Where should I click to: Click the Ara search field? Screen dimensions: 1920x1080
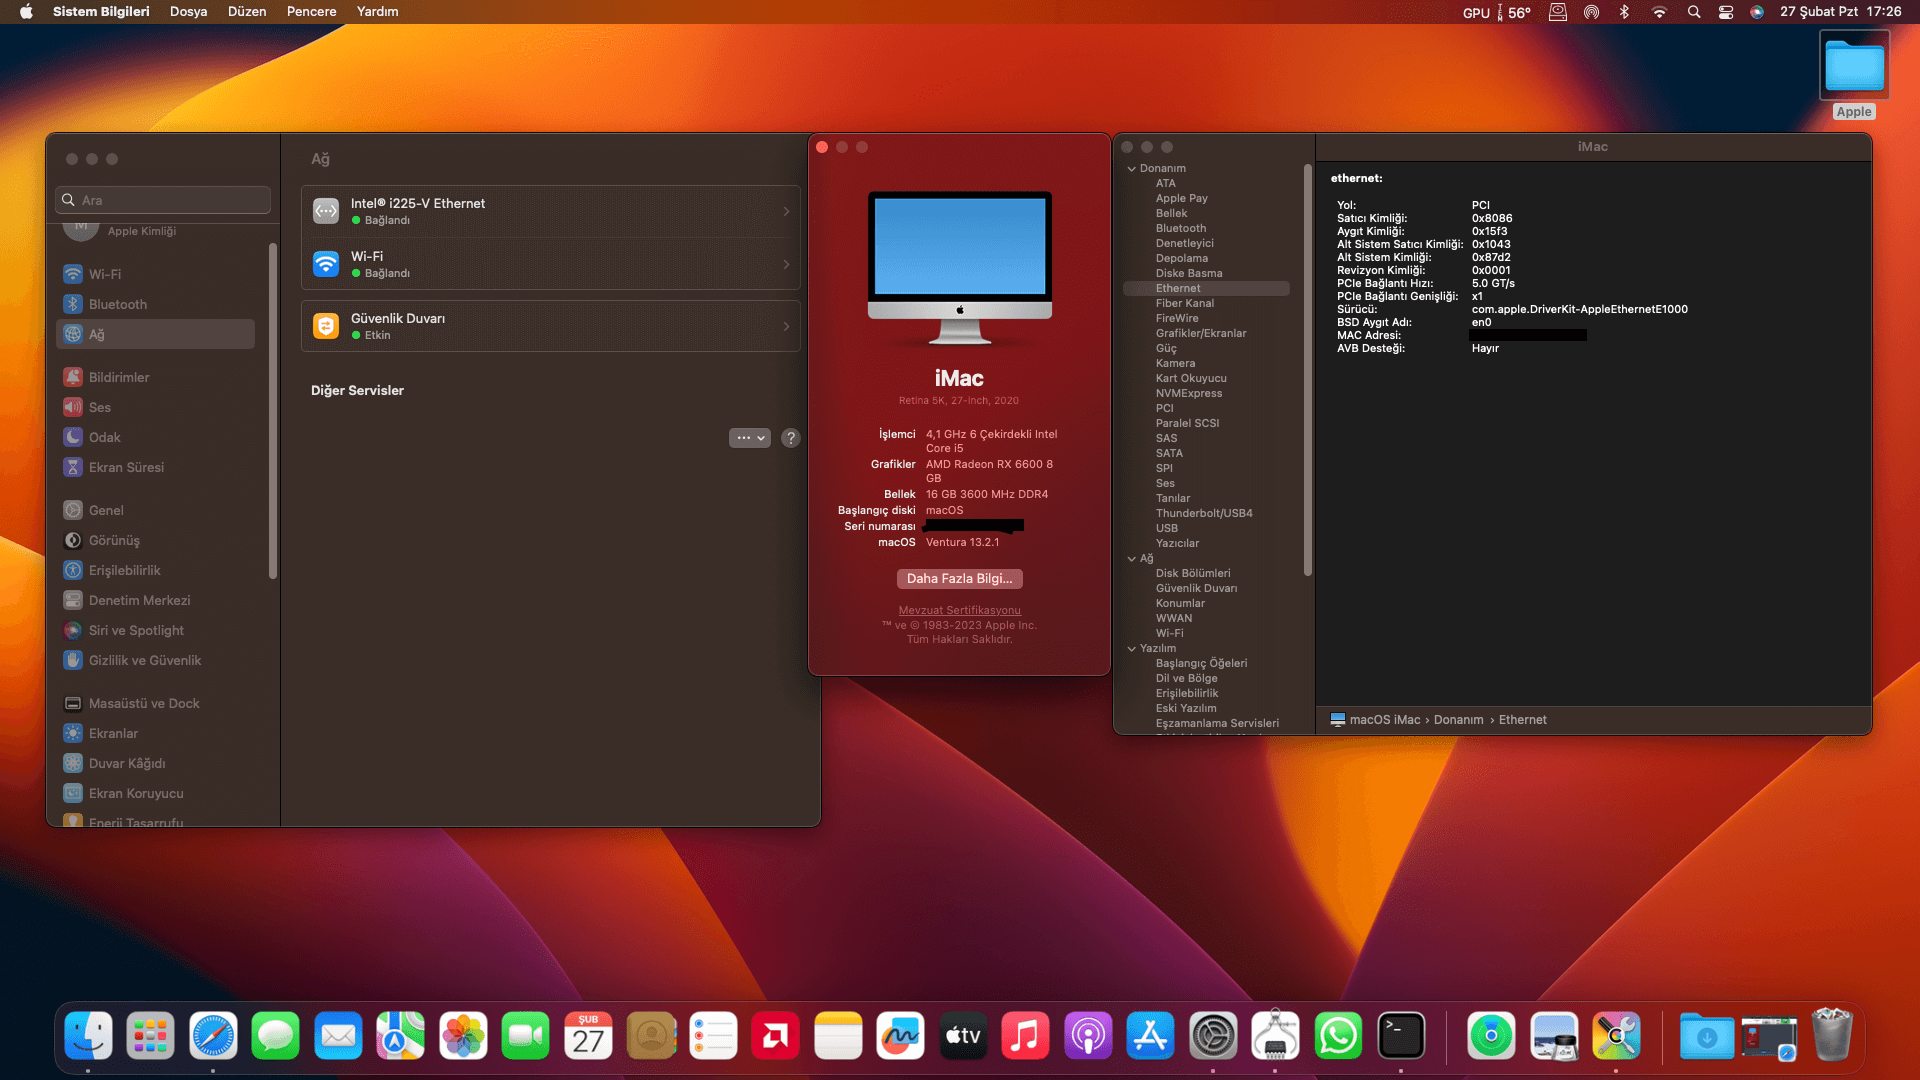[165, 200]
